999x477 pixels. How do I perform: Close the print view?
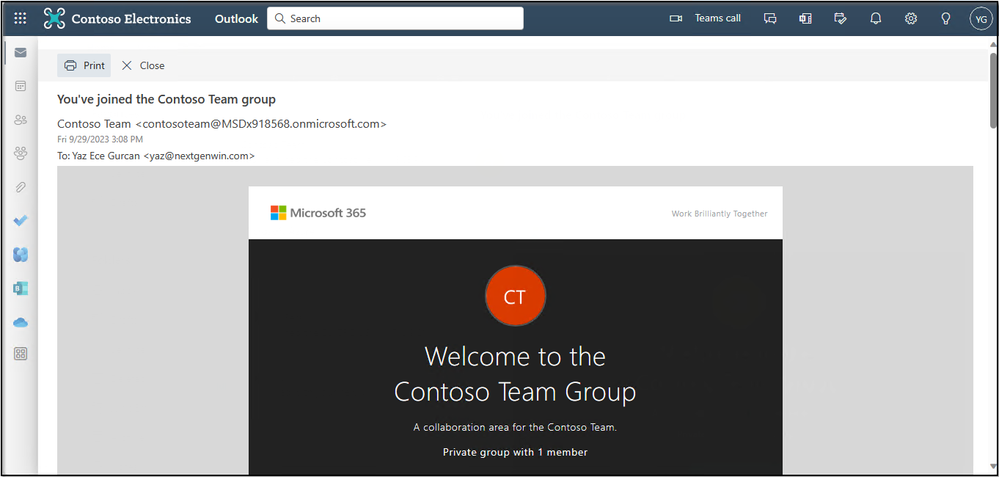(x=143, y=66)
